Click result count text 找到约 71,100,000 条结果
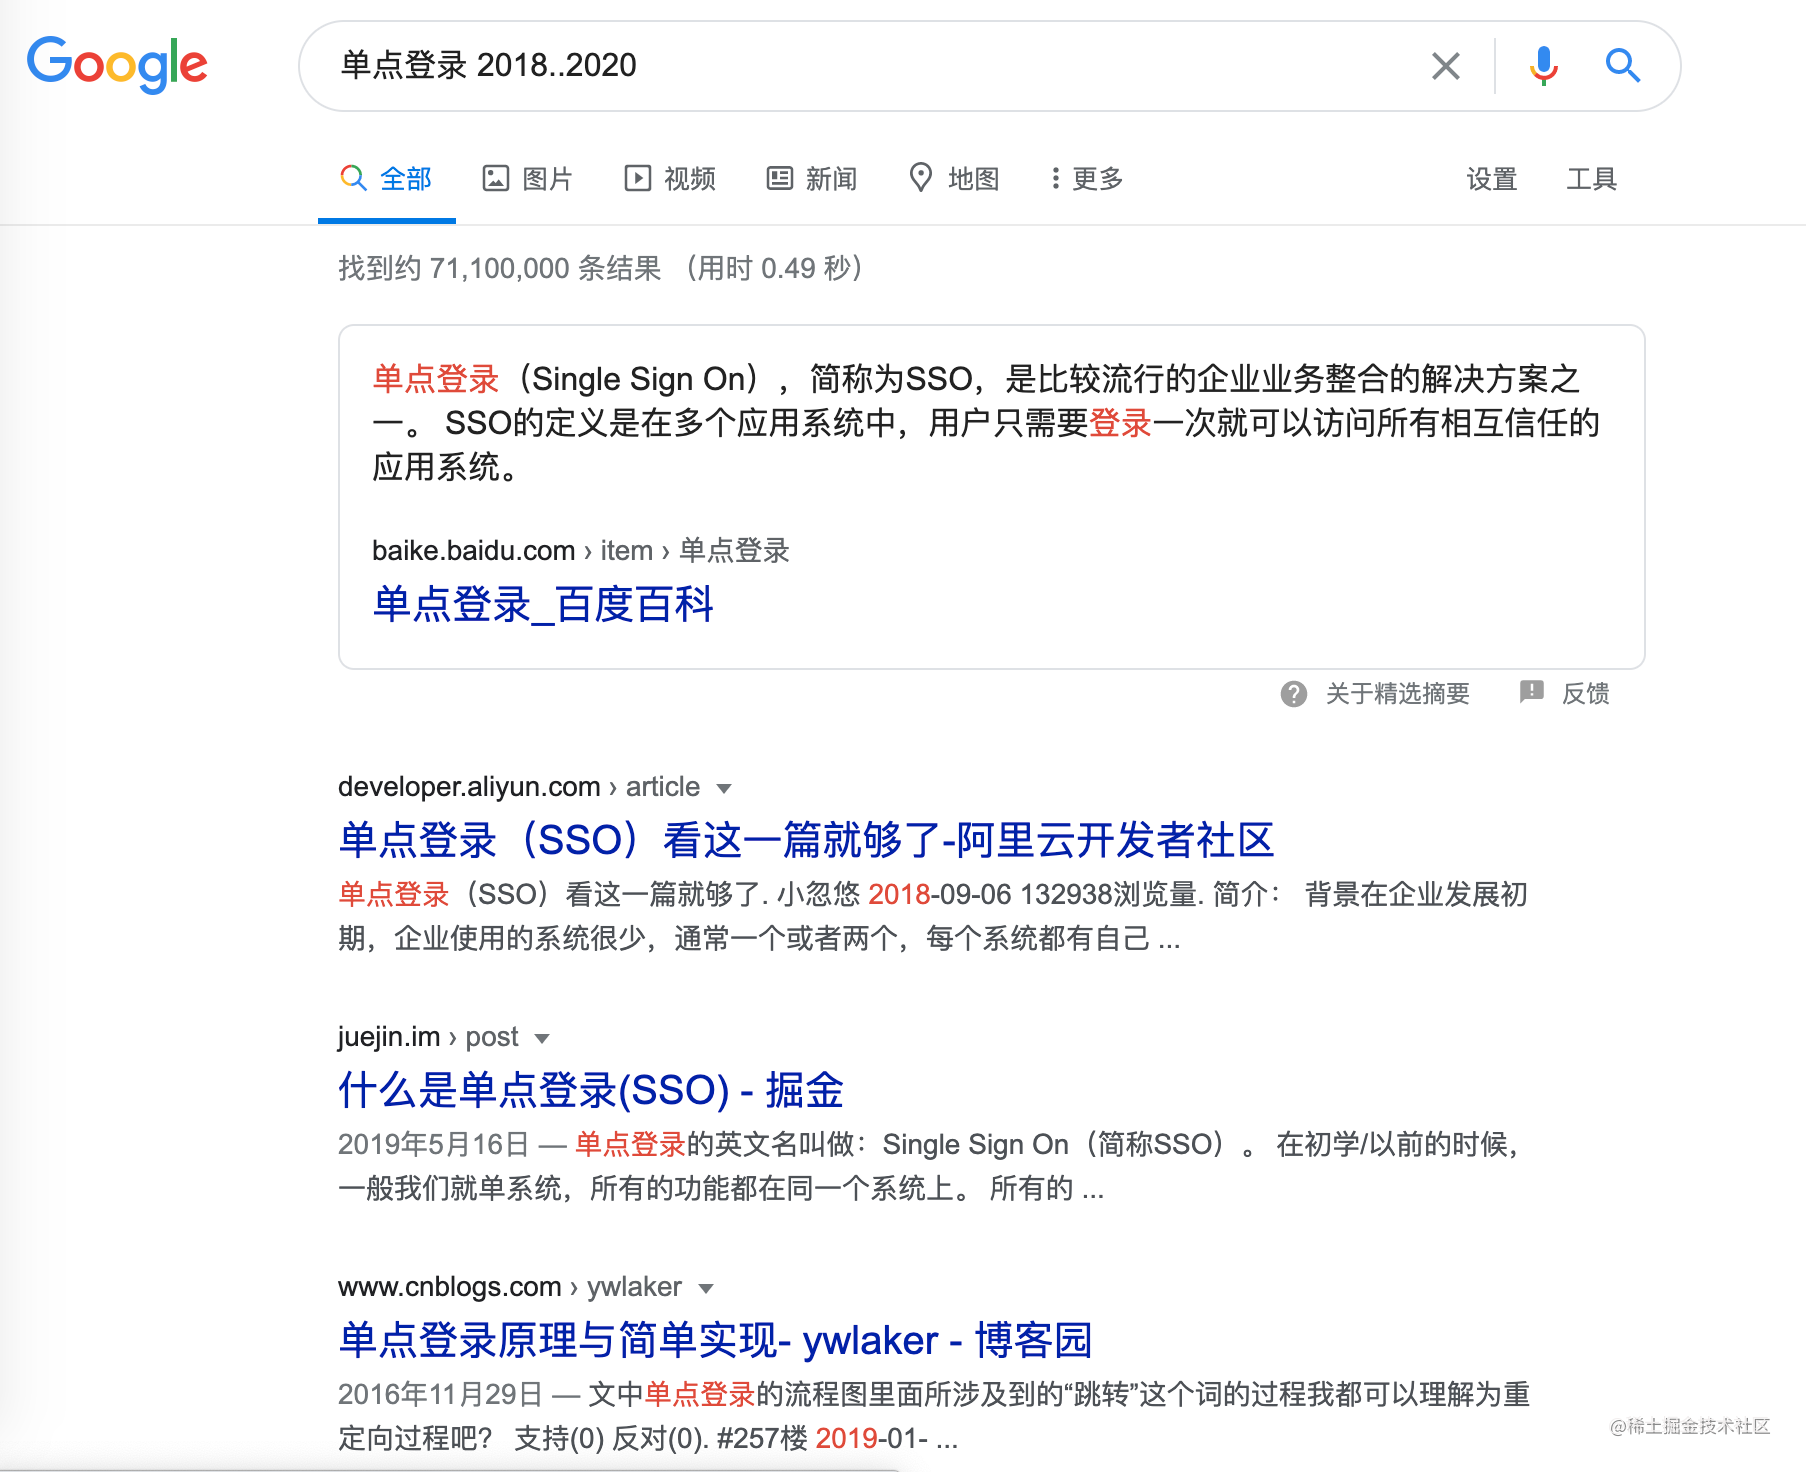This screenshot has width=1806, height=1472. (x=499, y=268)
